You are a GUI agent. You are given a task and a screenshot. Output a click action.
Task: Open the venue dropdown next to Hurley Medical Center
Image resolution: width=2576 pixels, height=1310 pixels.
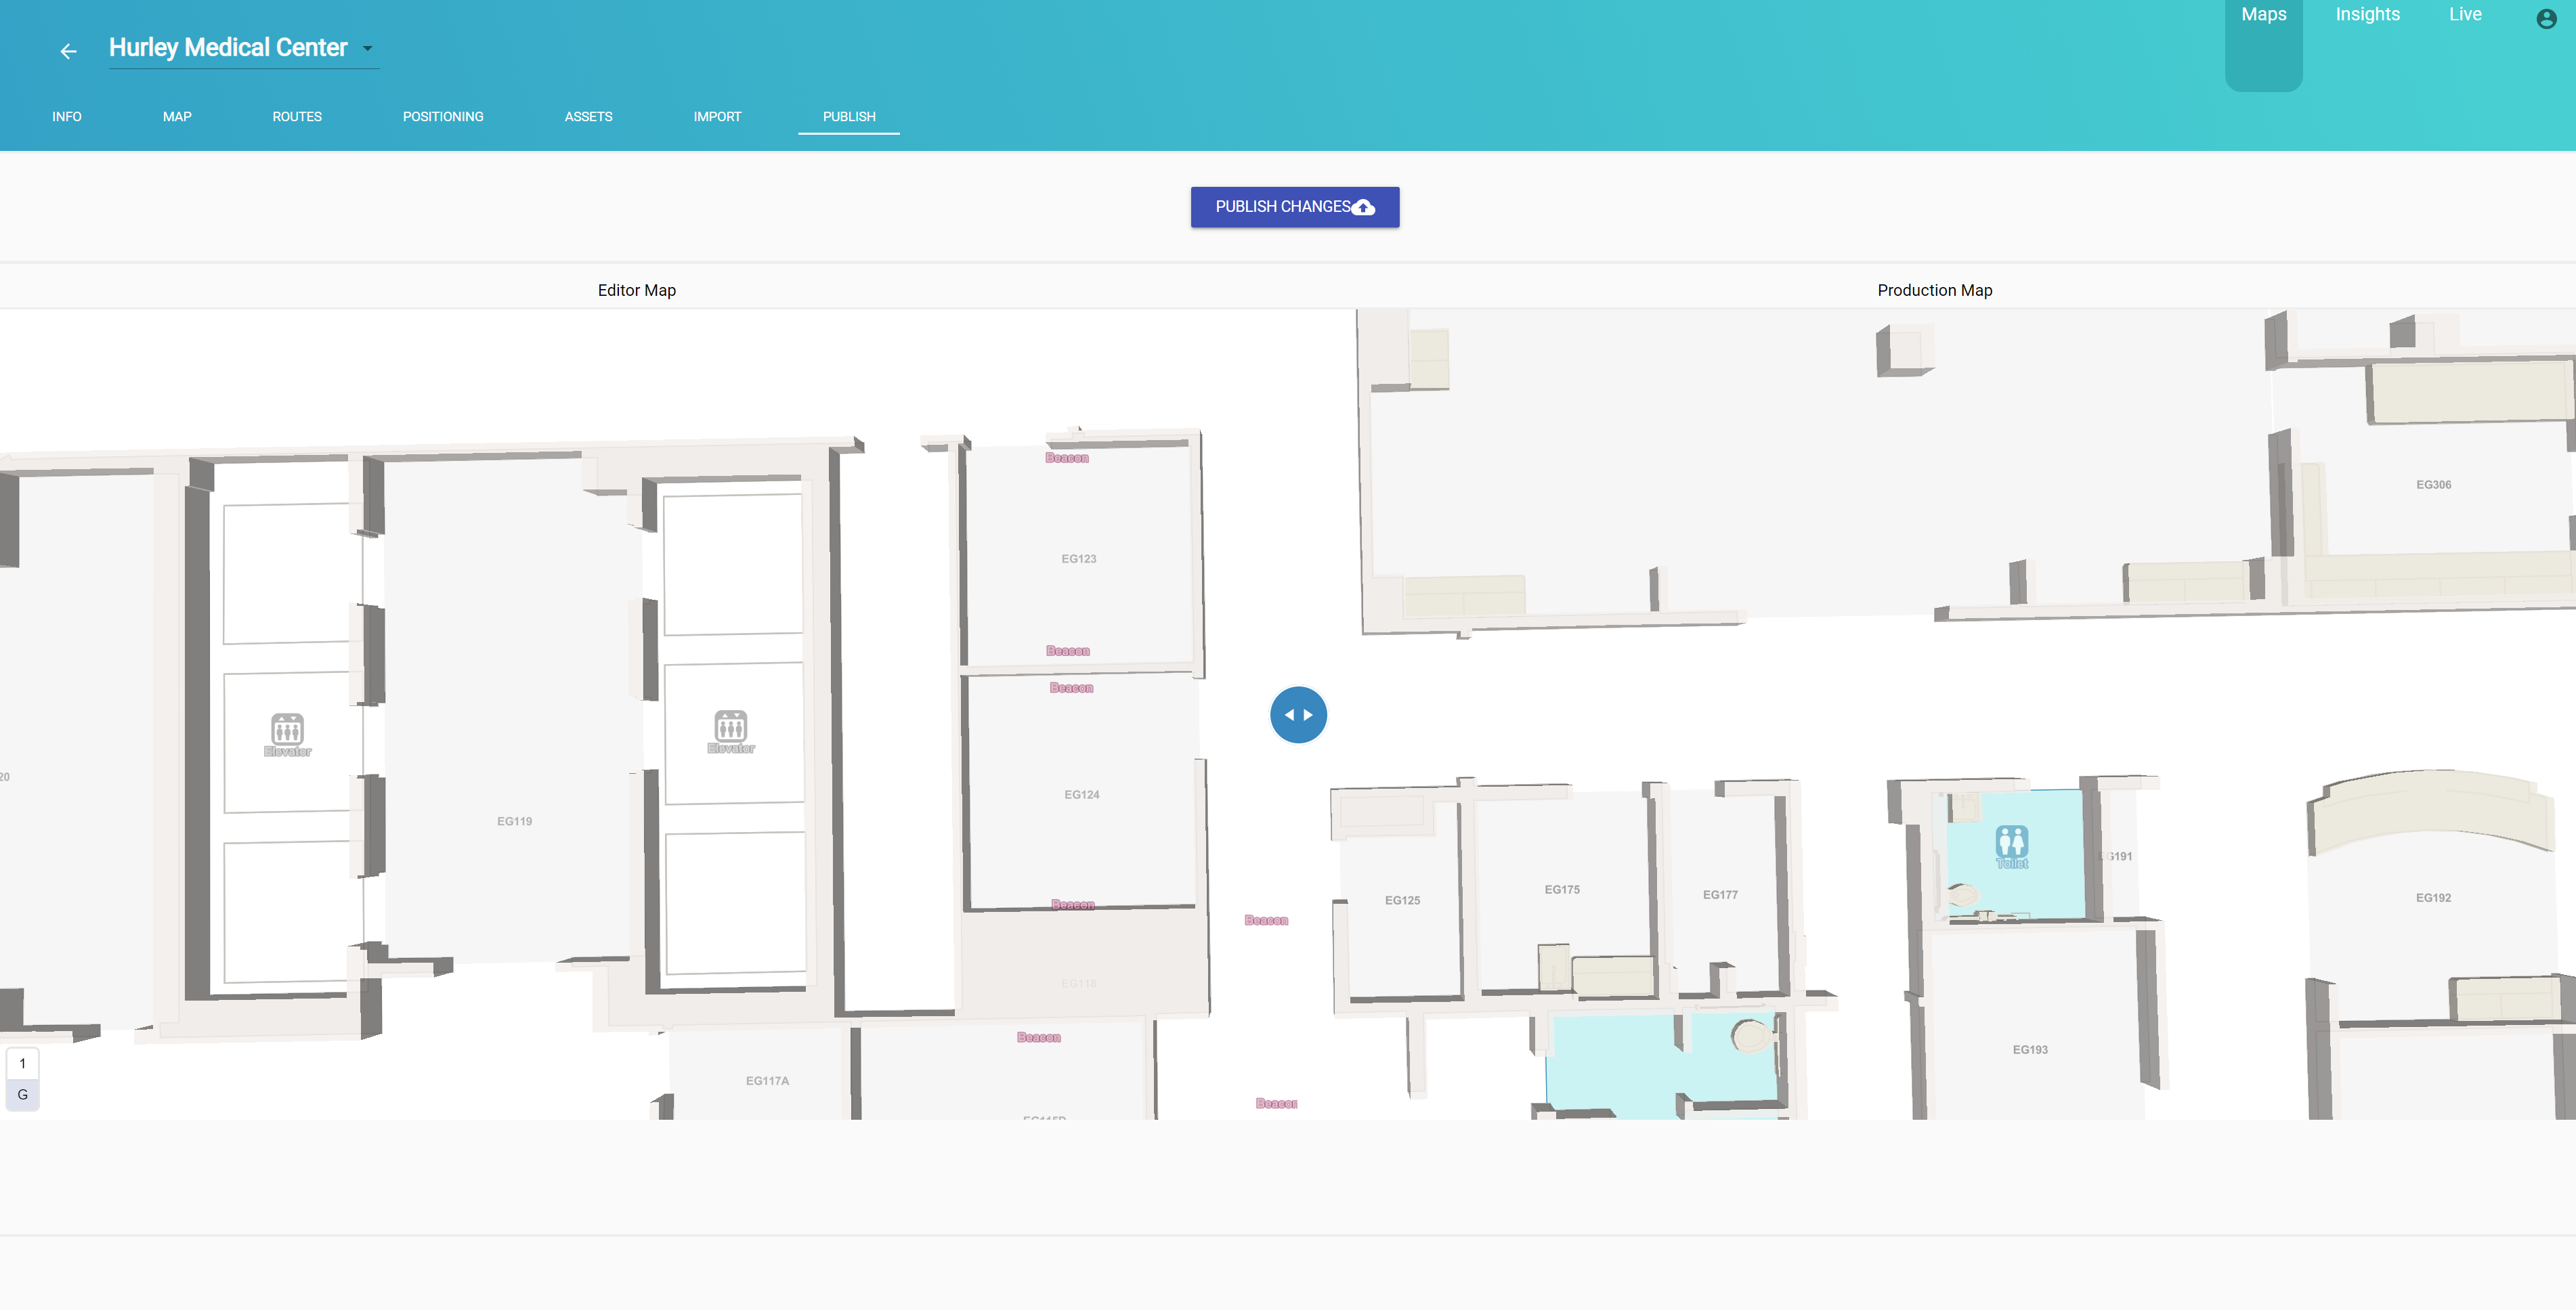tap(367, 47)
